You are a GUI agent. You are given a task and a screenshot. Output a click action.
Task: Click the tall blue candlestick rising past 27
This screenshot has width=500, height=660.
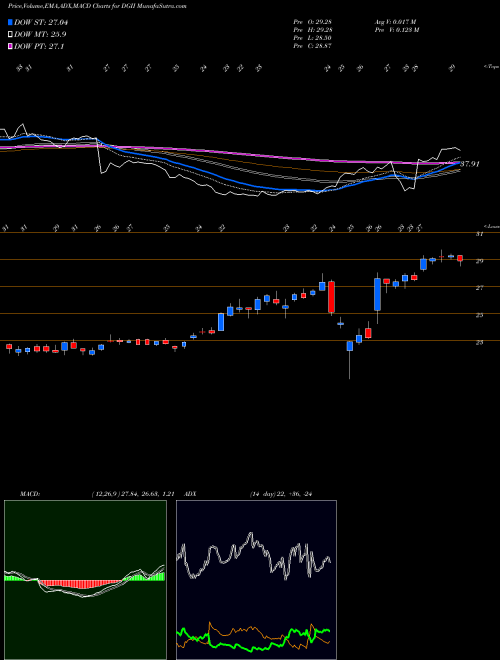pyautogui.click(x=378, y=294)
